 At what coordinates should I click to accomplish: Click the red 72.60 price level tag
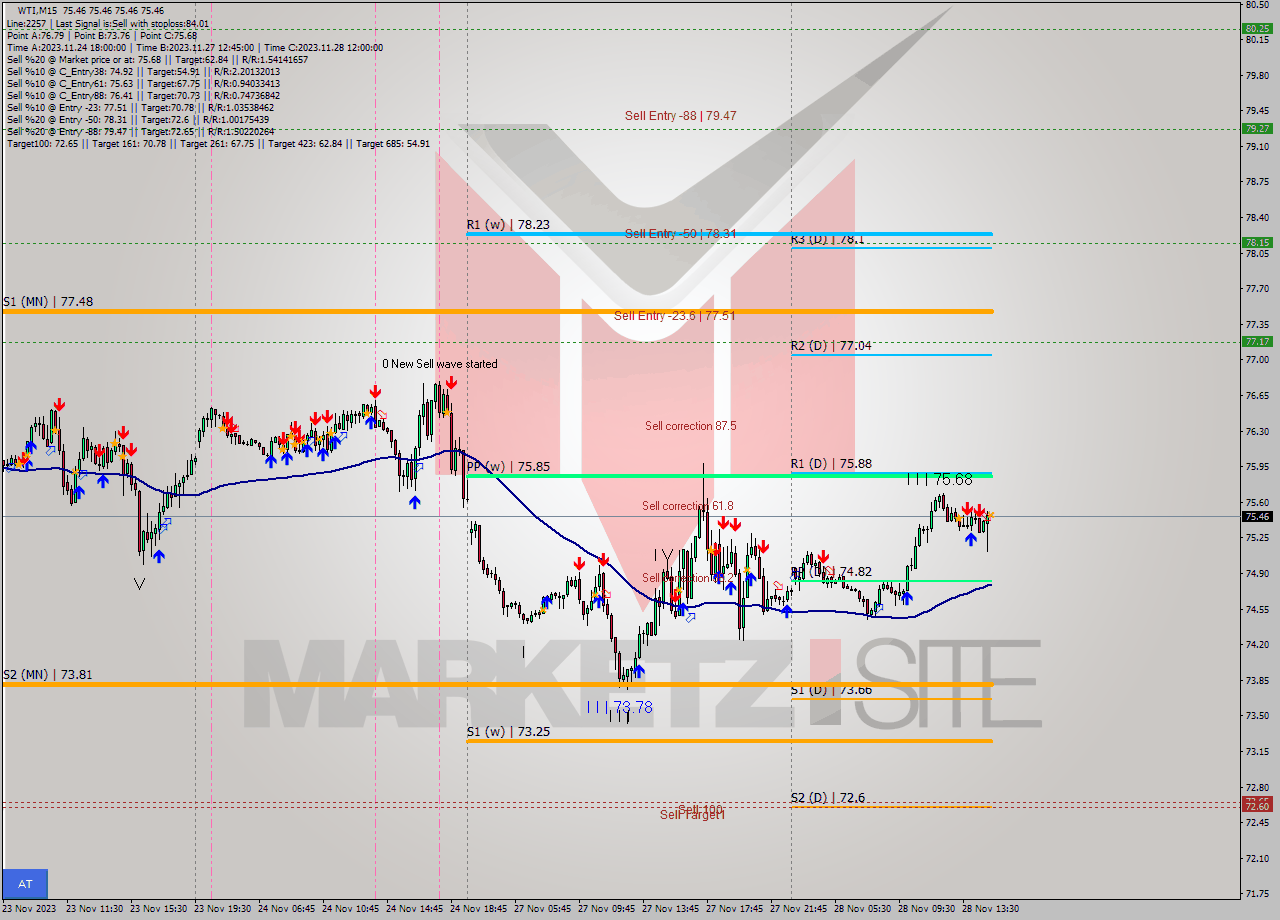[1257, 805]
